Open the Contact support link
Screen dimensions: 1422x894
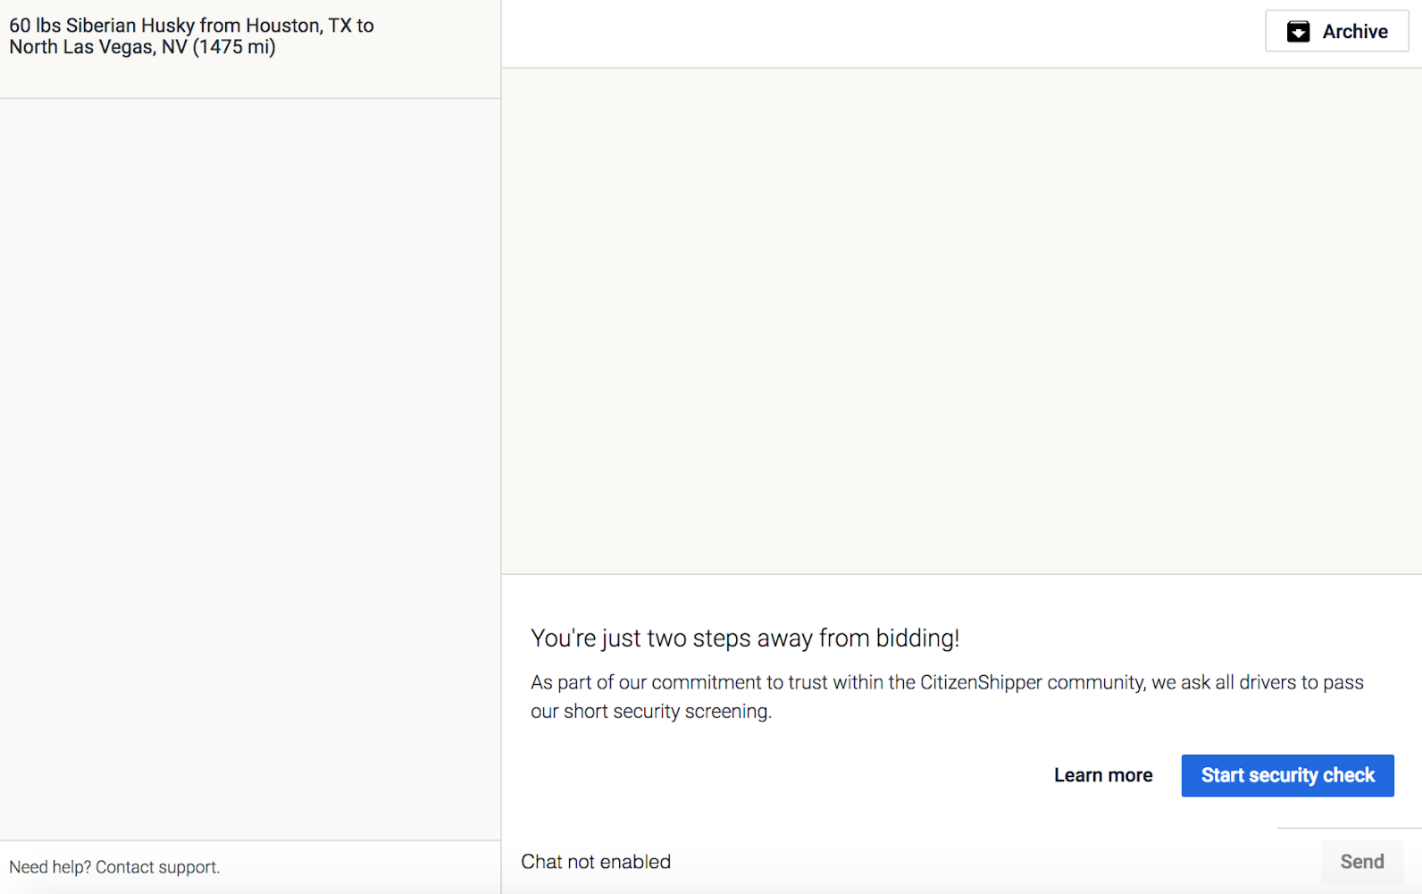[157, 867]
